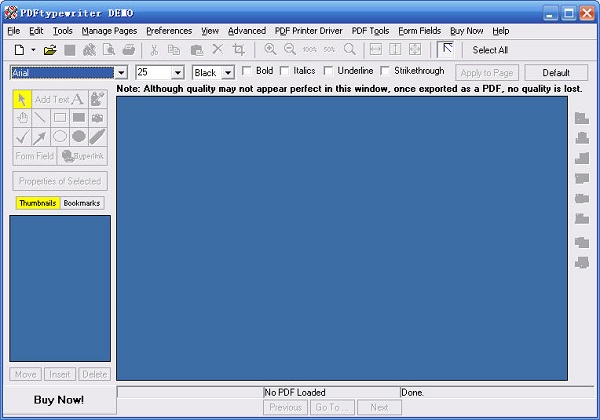This screenshot has width=600, height=420.
Task: Click the Printer toolbar icon
Action: click(129, 50)
